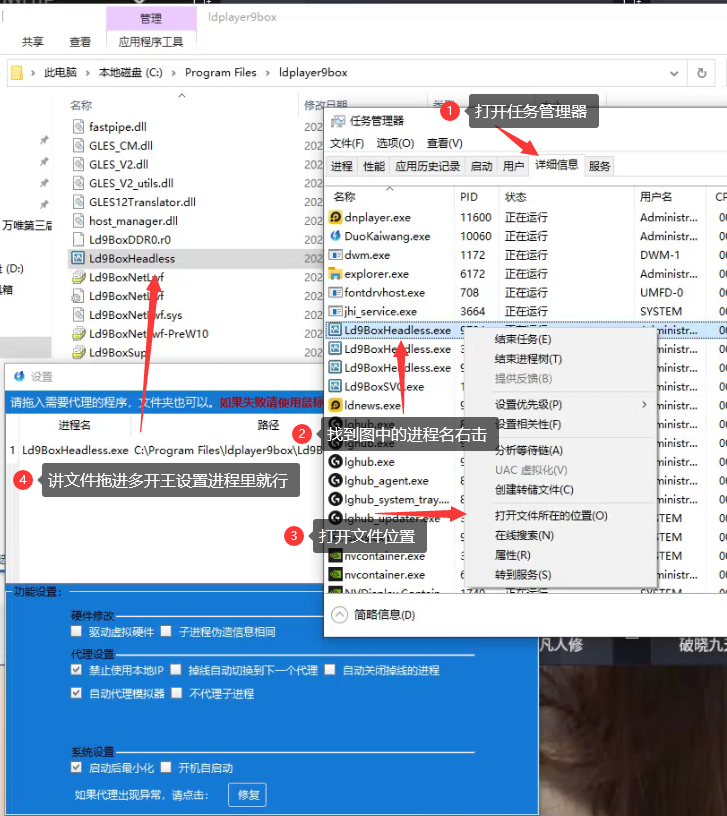Open the 共享 ribbon tab in Explorer

32,42
